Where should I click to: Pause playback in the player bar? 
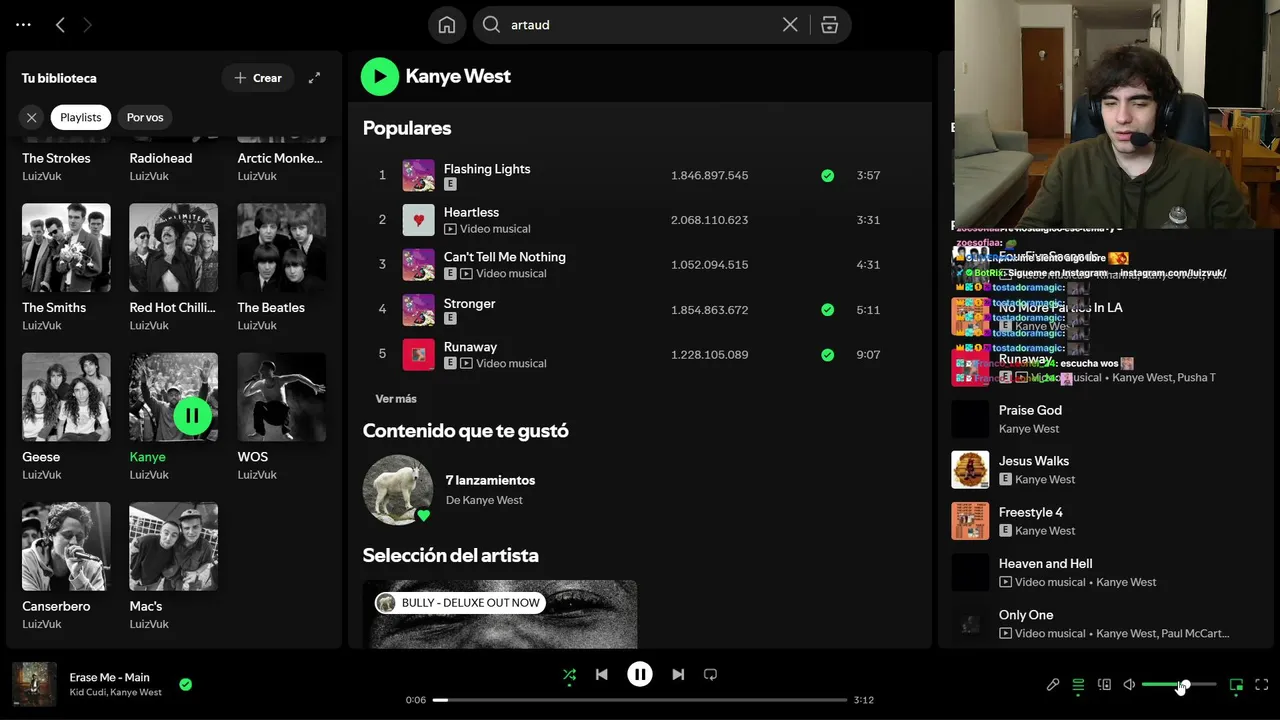pos(640,674)
